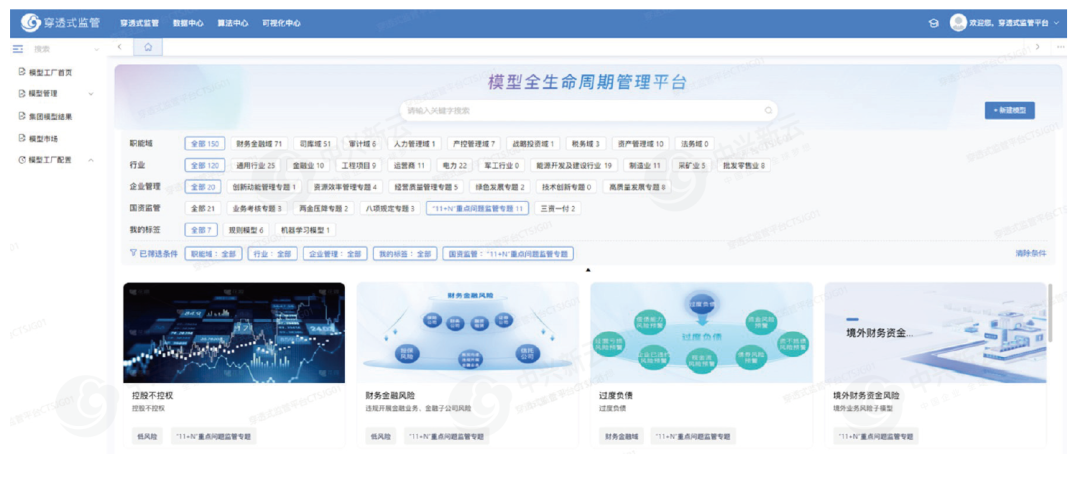Click the 模型工厂首页 document icon
This screenshot has height=490, width=1080.
pyautogui.click(x=21, y=72)
